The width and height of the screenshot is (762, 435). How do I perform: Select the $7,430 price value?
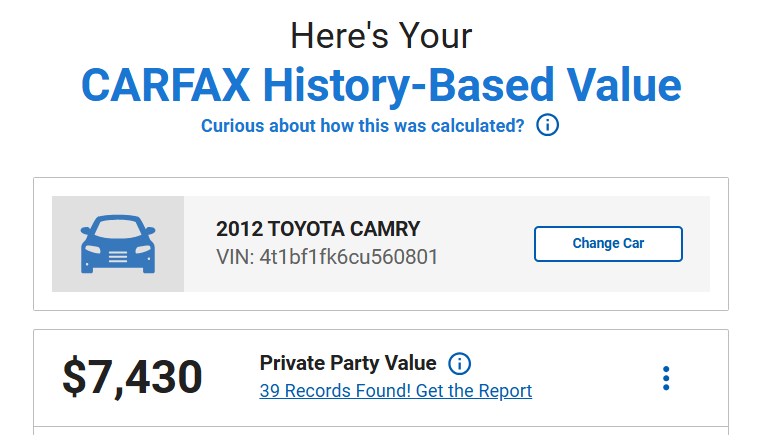[132, 377]
